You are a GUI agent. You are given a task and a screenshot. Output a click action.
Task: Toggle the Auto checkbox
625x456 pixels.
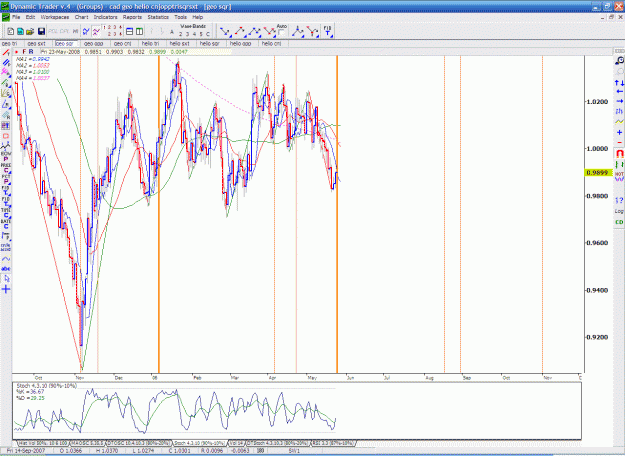coord(282,32)
